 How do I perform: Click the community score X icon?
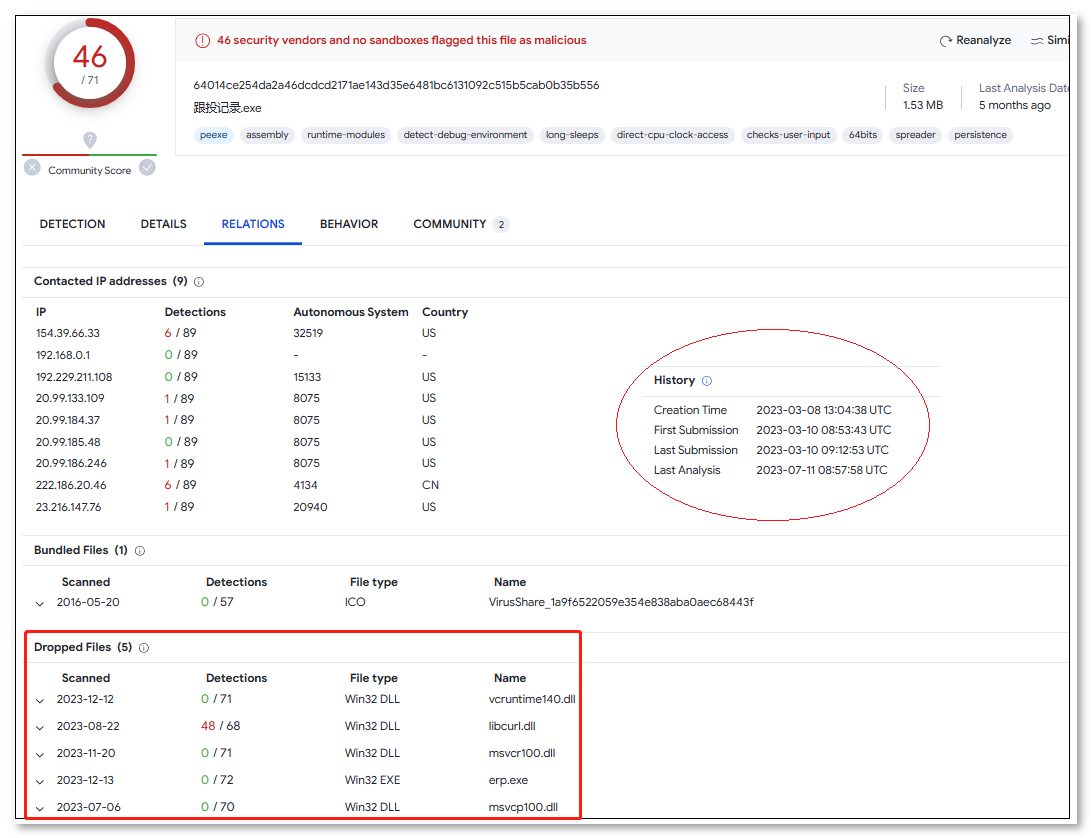[x=32, y=168]
